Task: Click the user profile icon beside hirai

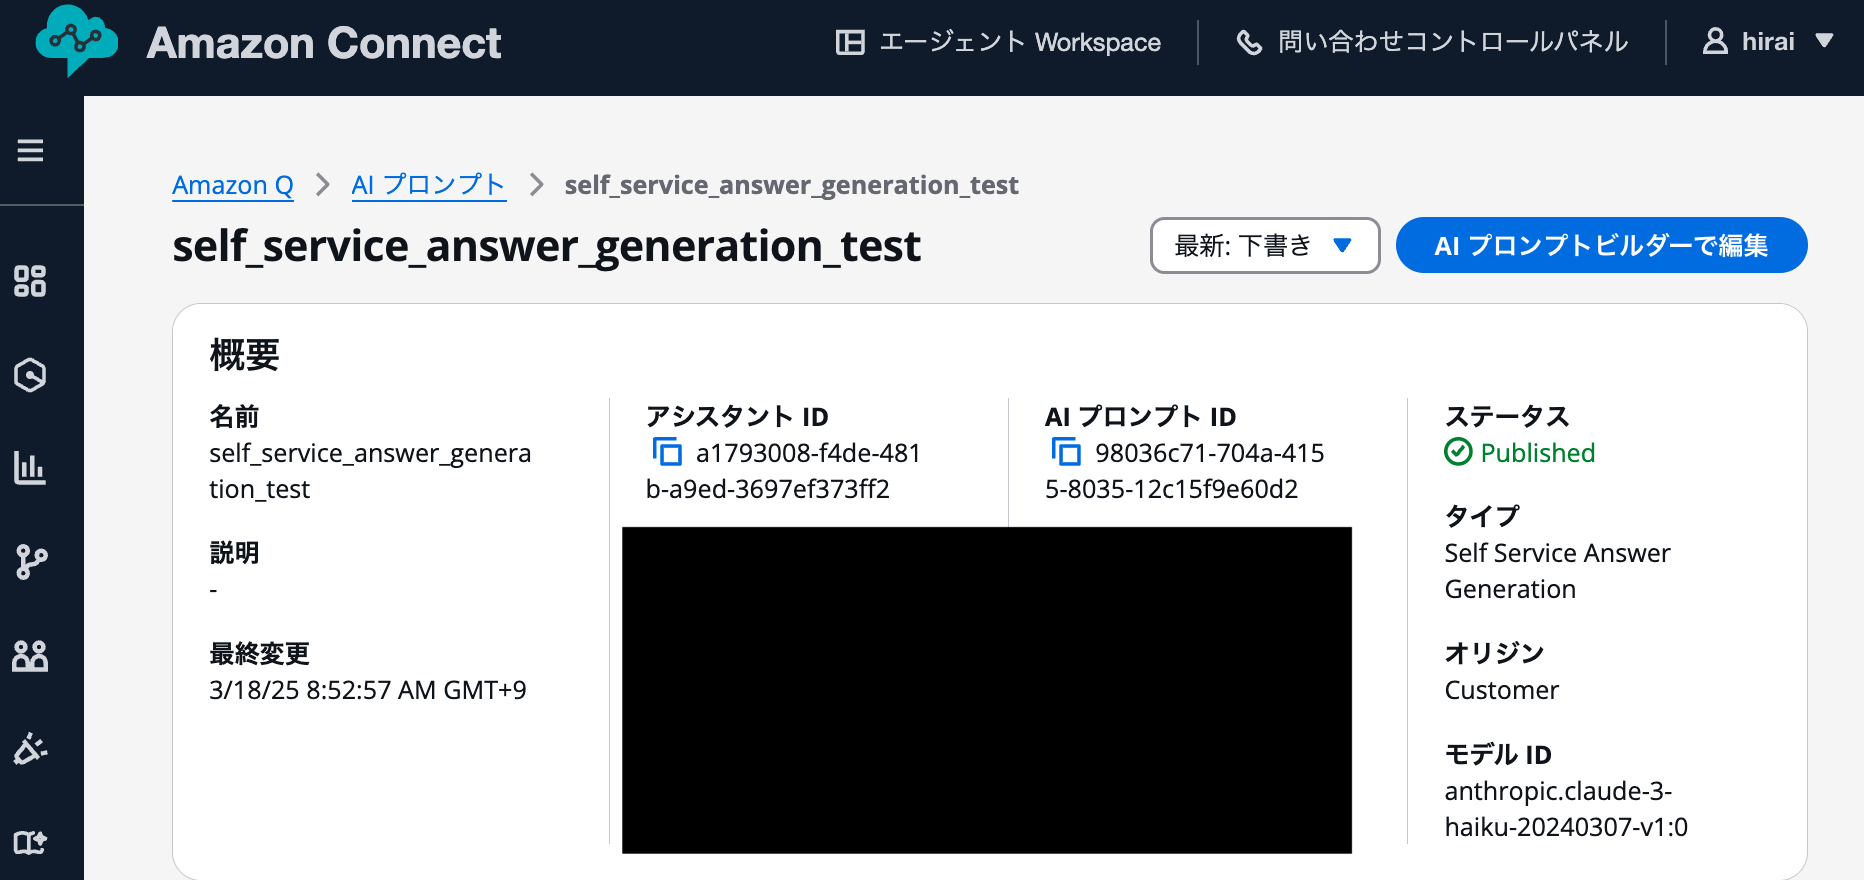Action: tap(1715, 41)
